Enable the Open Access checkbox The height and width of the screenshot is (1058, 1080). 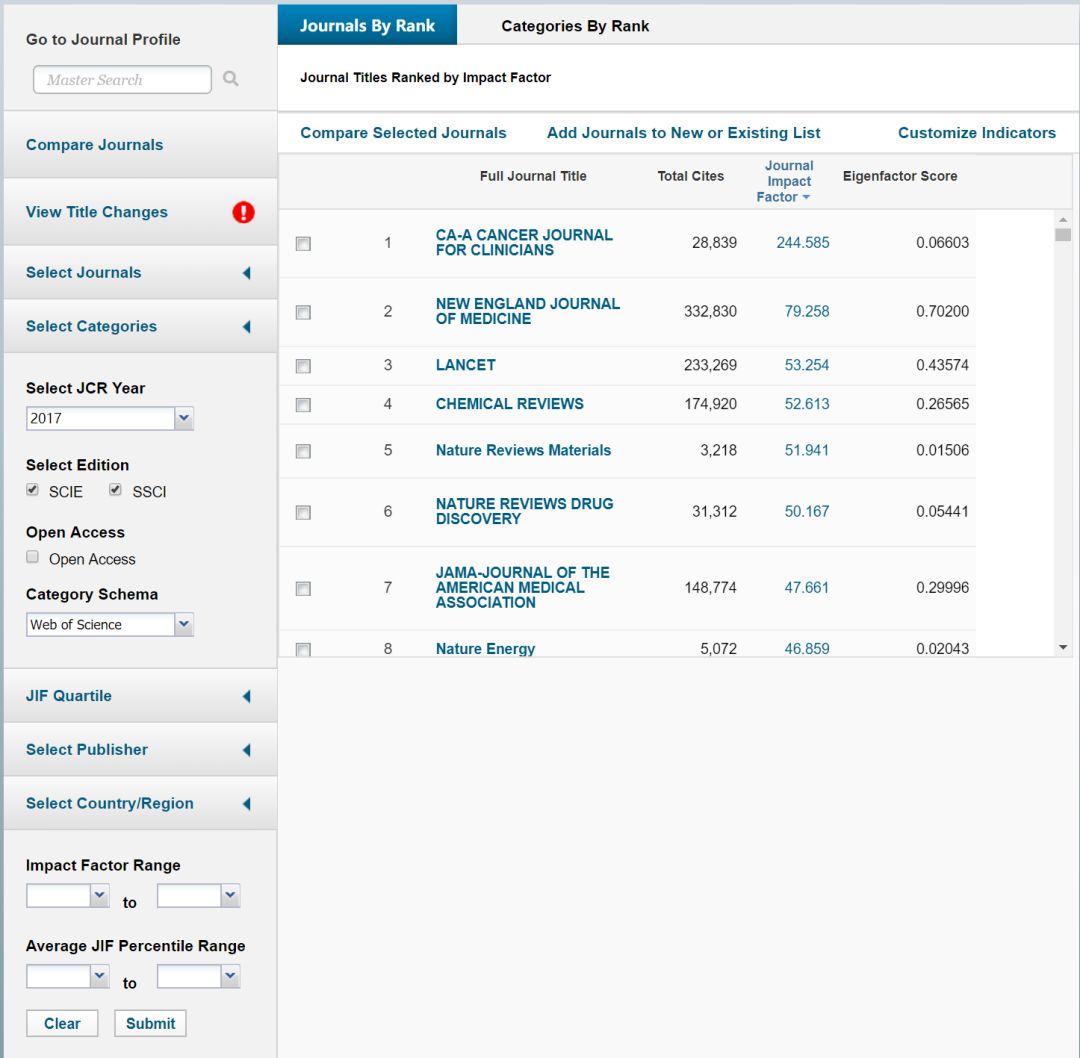coord(33,557)
